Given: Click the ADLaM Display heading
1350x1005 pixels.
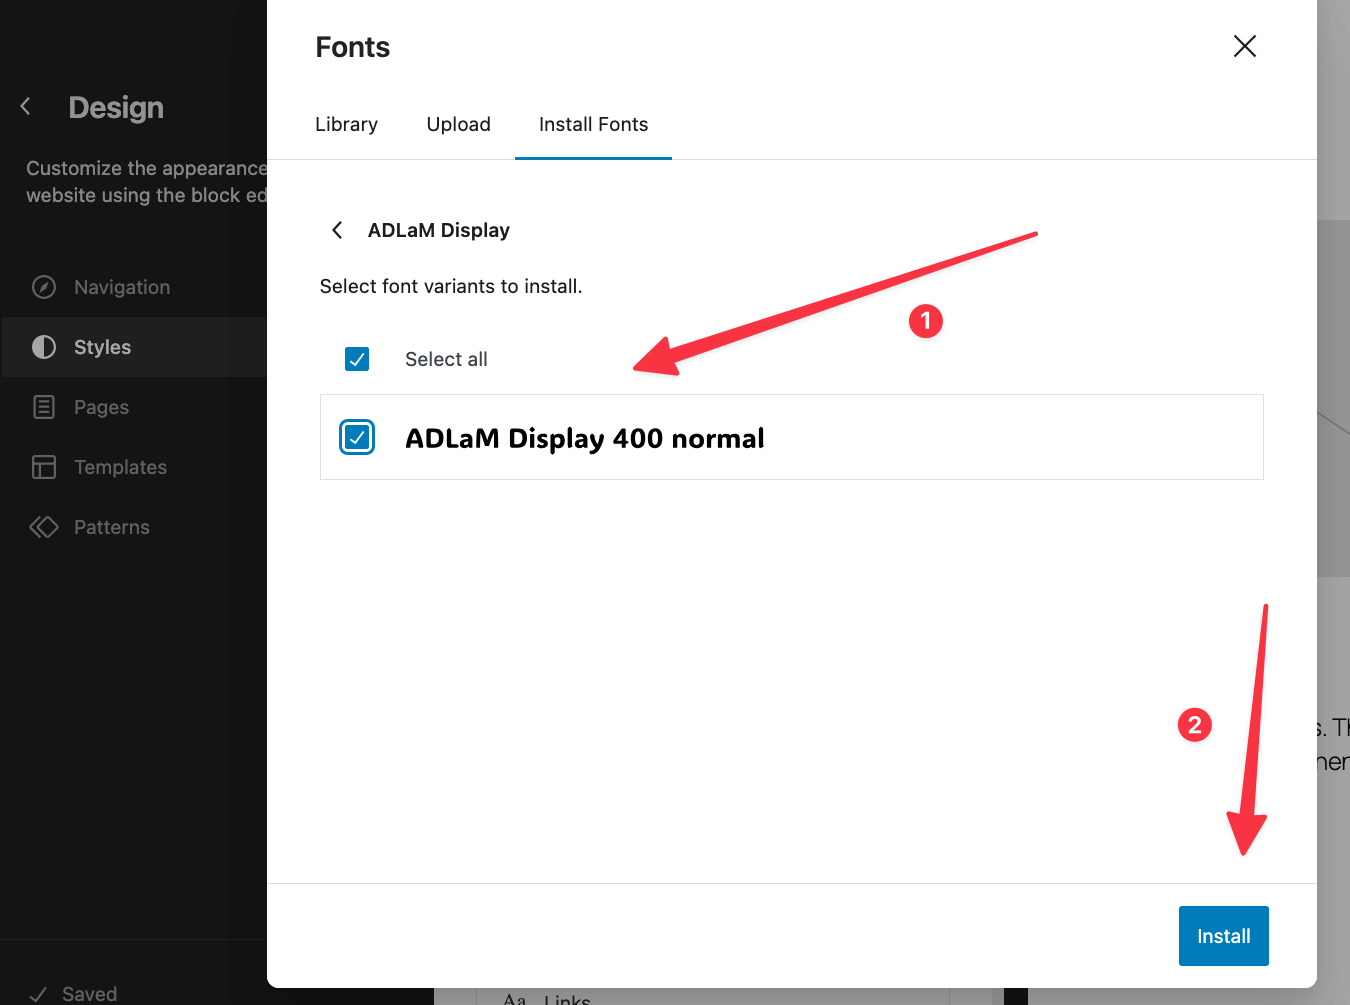Looking at the screenshot, I should 439,230.
